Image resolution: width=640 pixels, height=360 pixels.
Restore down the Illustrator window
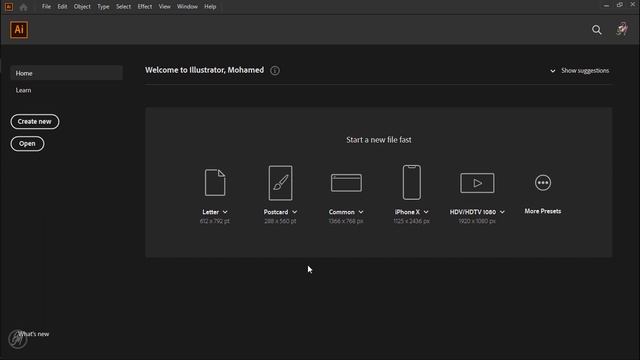pyautogui.click(x=620, y=5)
